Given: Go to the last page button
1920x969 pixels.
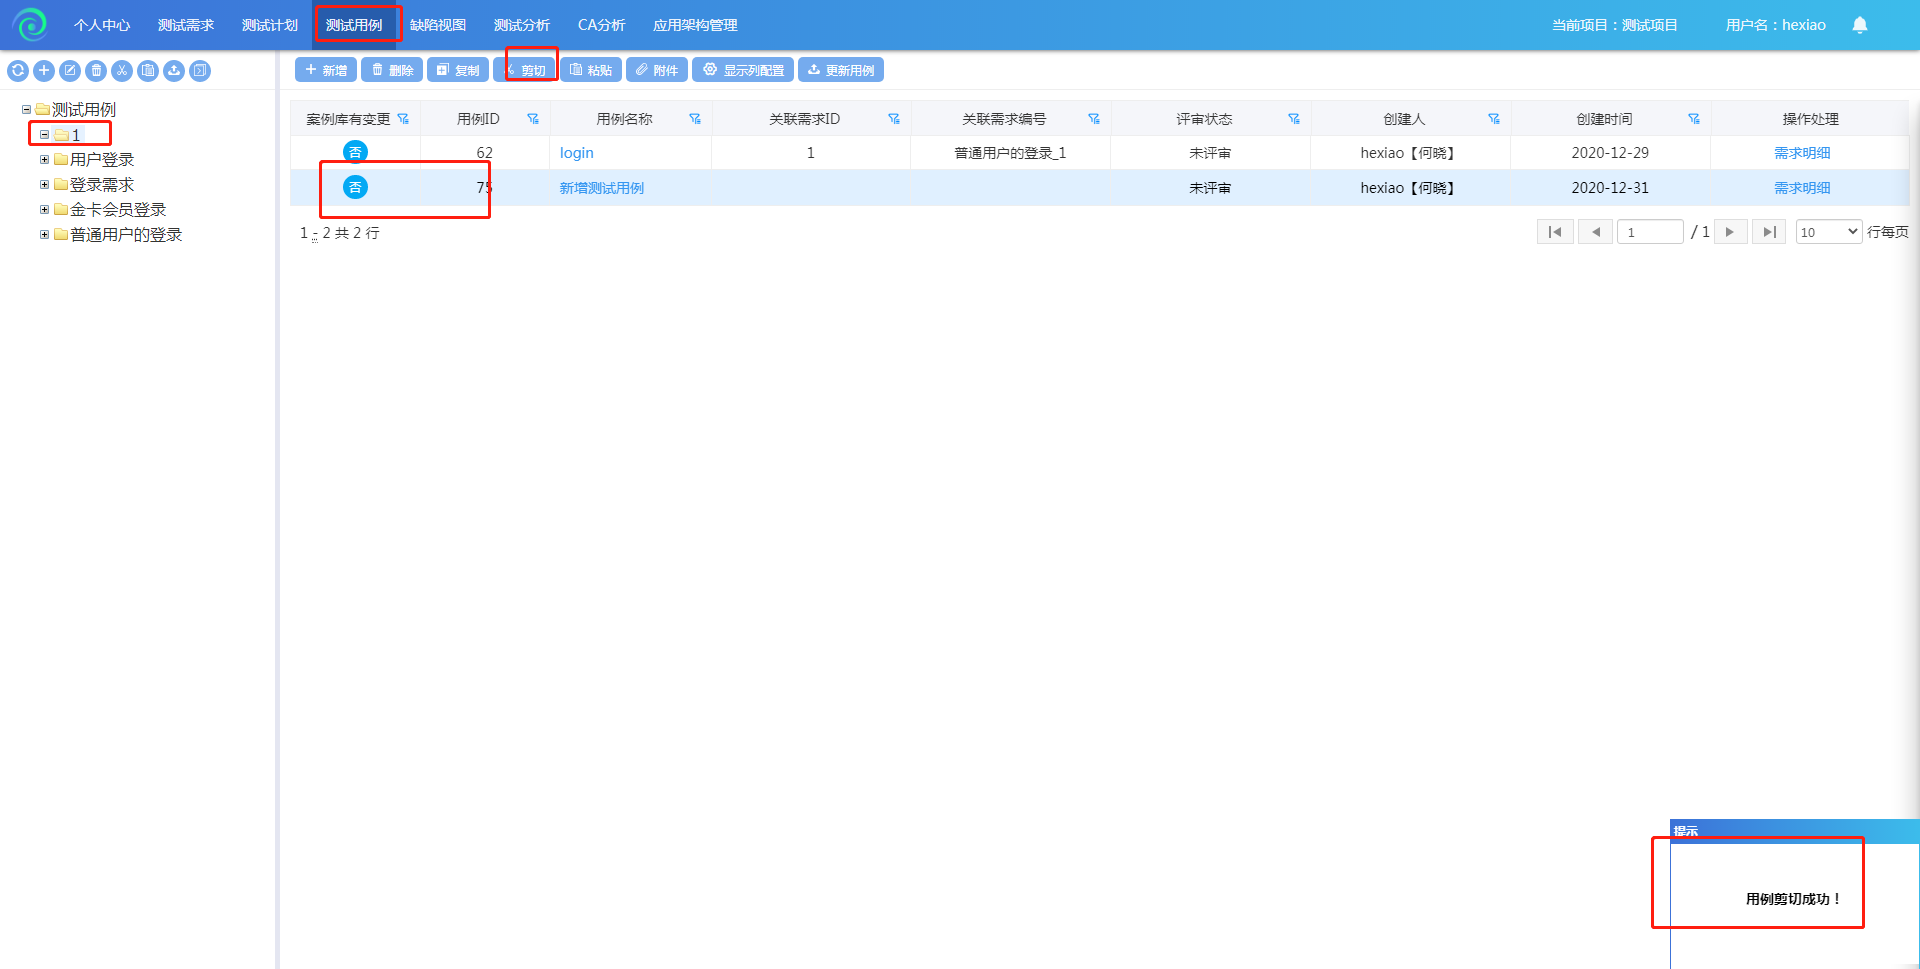Looking at the screenshot, I should [x=1768, y=232].
